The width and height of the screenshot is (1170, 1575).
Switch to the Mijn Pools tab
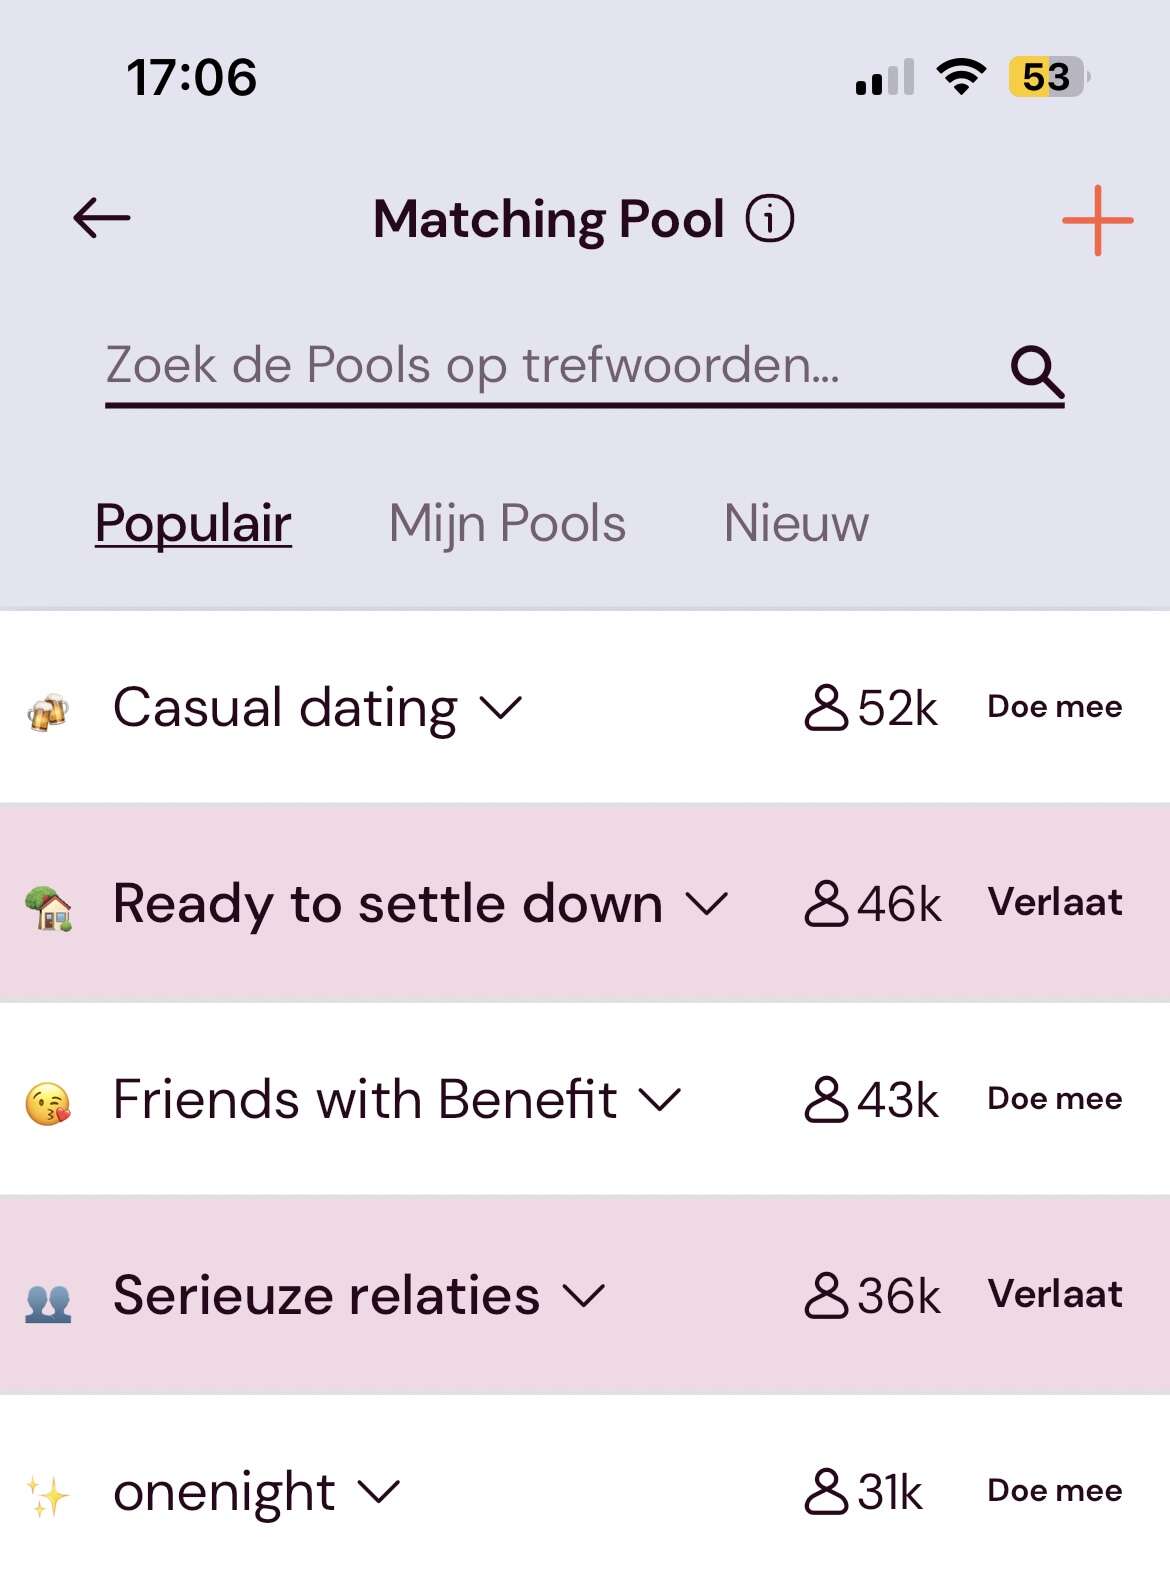click(x=507, y=524)
